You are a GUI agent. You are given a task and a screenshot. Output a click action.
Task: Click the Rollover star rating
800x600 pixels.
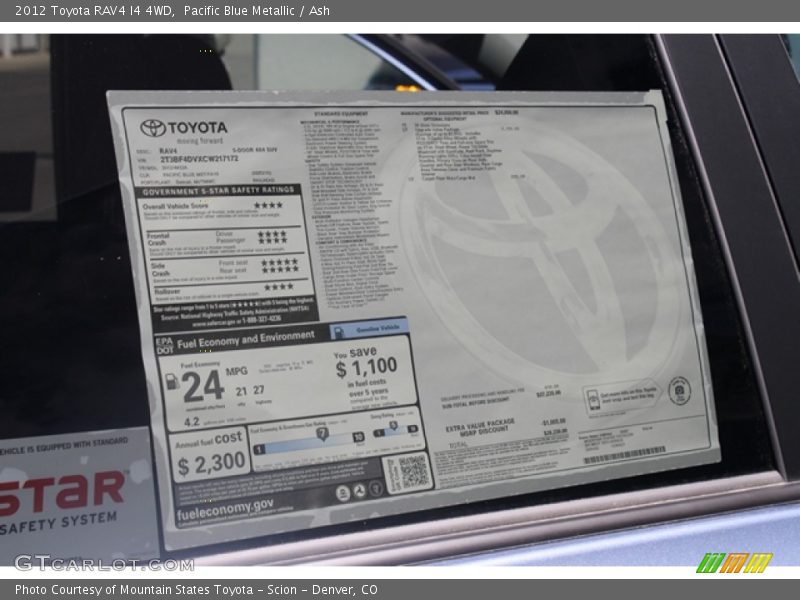point(279,287)
